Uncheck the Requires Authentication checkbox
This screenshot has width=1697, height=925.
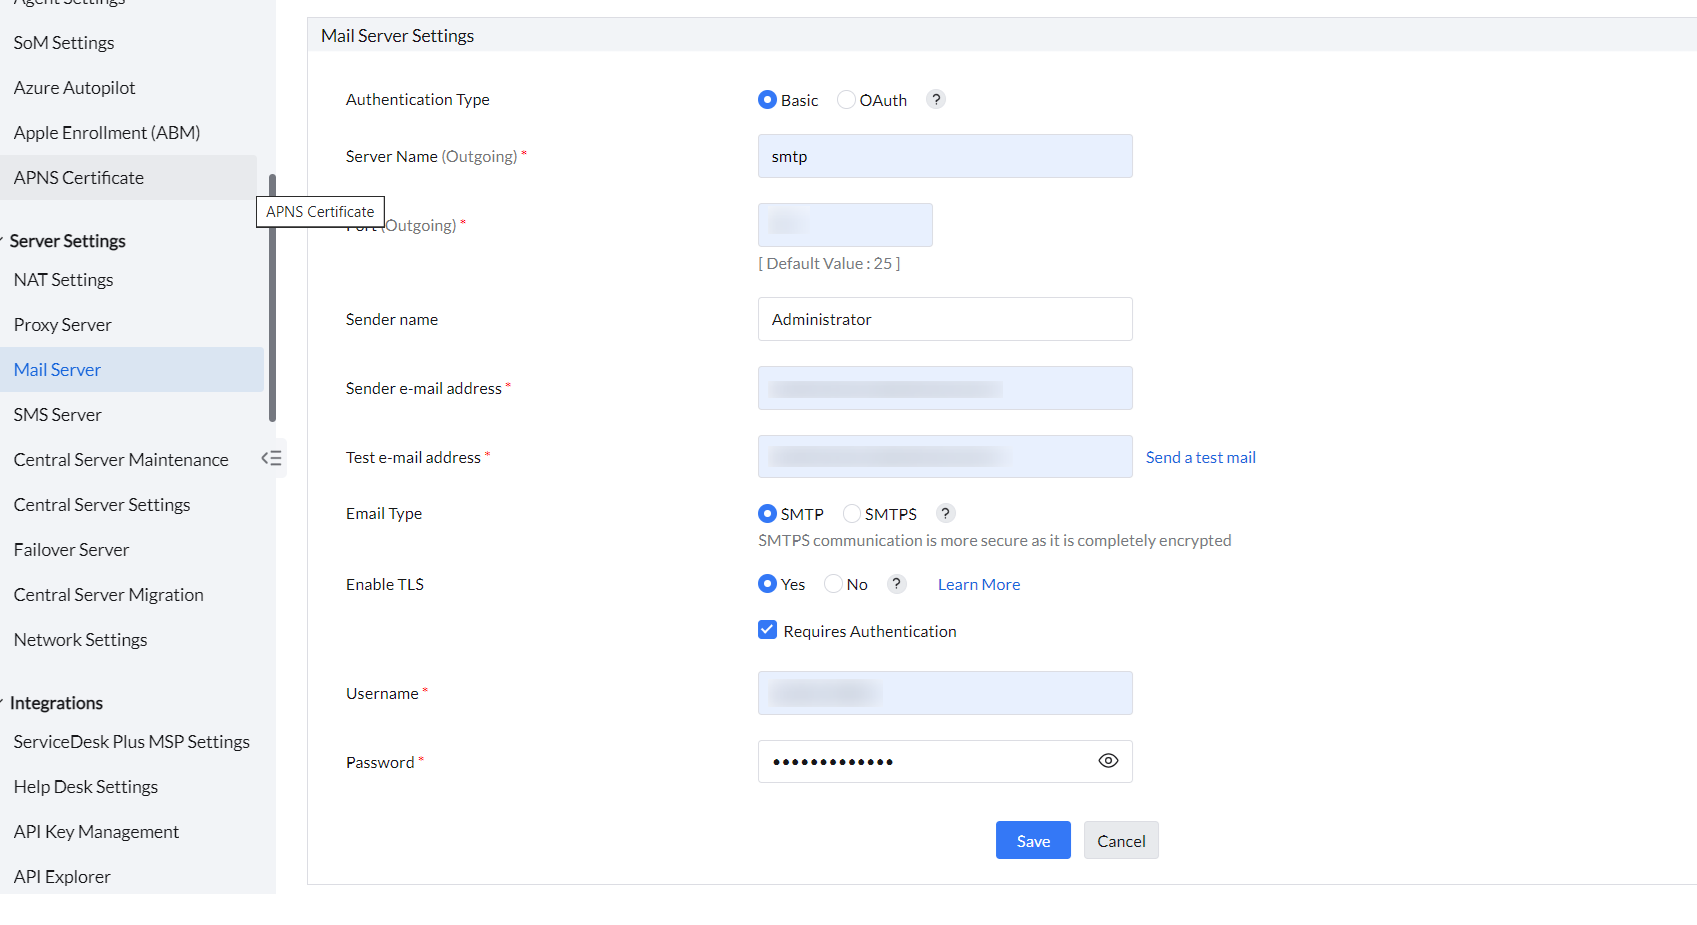tap(768, 630)
